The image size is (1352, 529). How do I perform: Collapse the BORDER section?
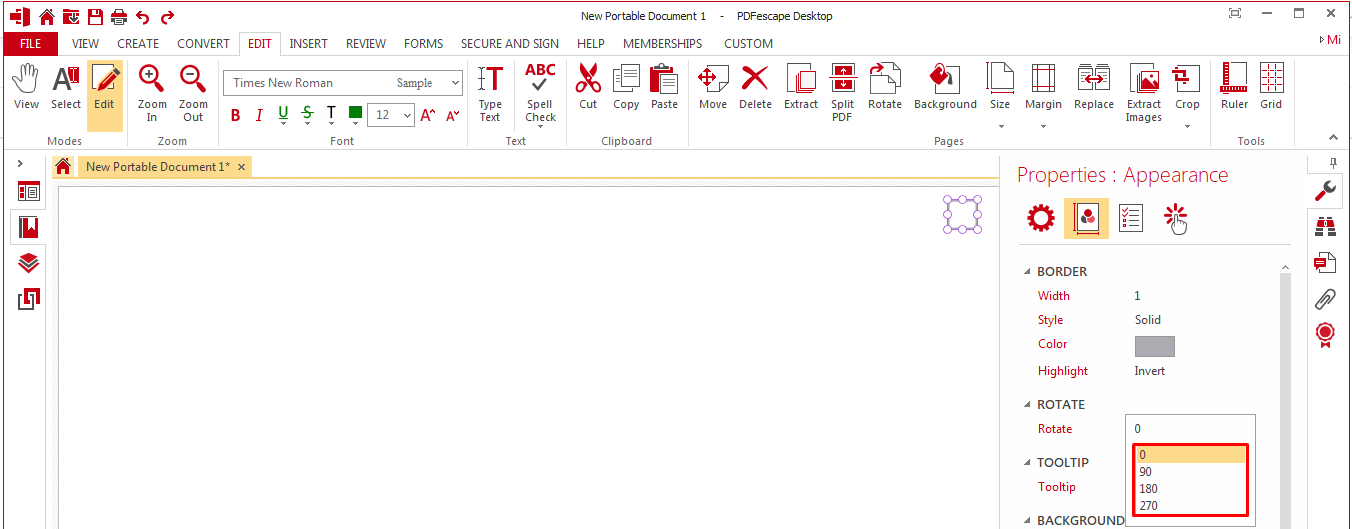click(1026, 272)
